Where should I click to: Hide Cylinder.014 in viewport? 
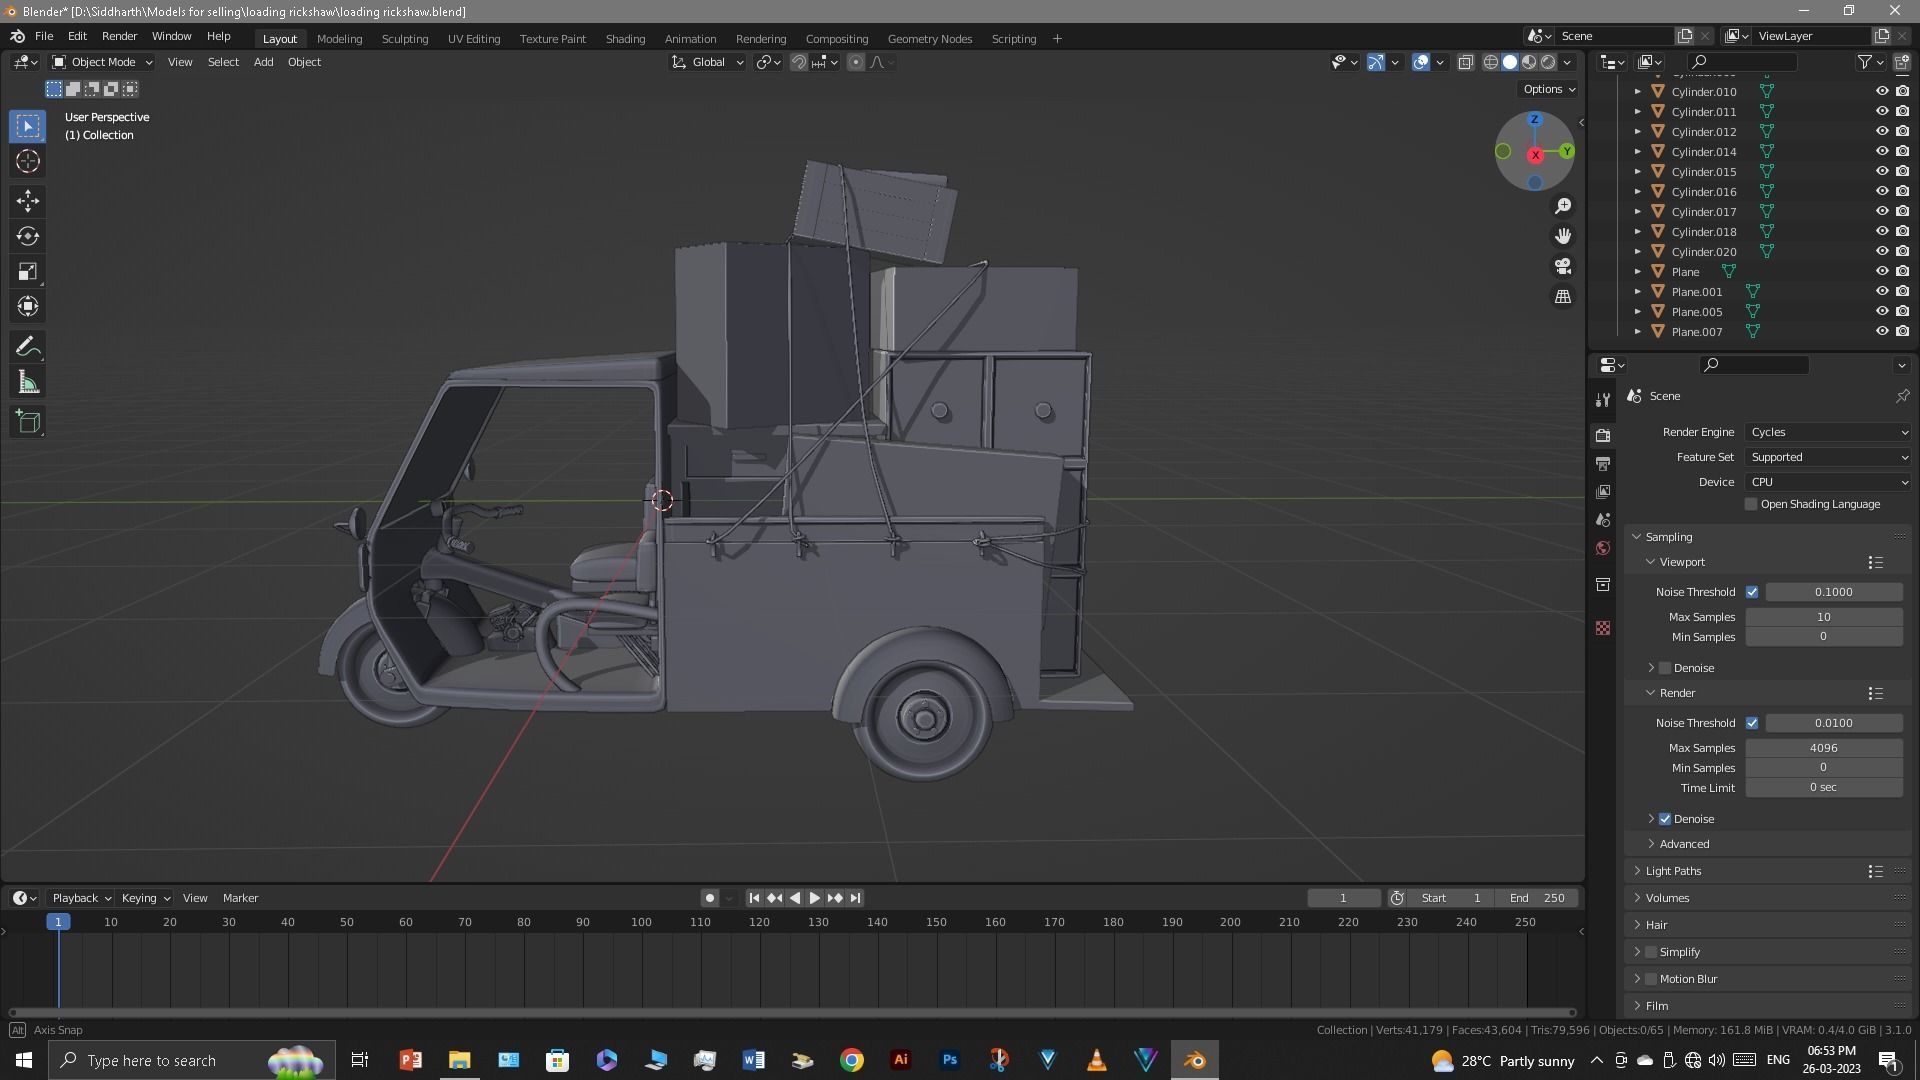[1881, 151]
